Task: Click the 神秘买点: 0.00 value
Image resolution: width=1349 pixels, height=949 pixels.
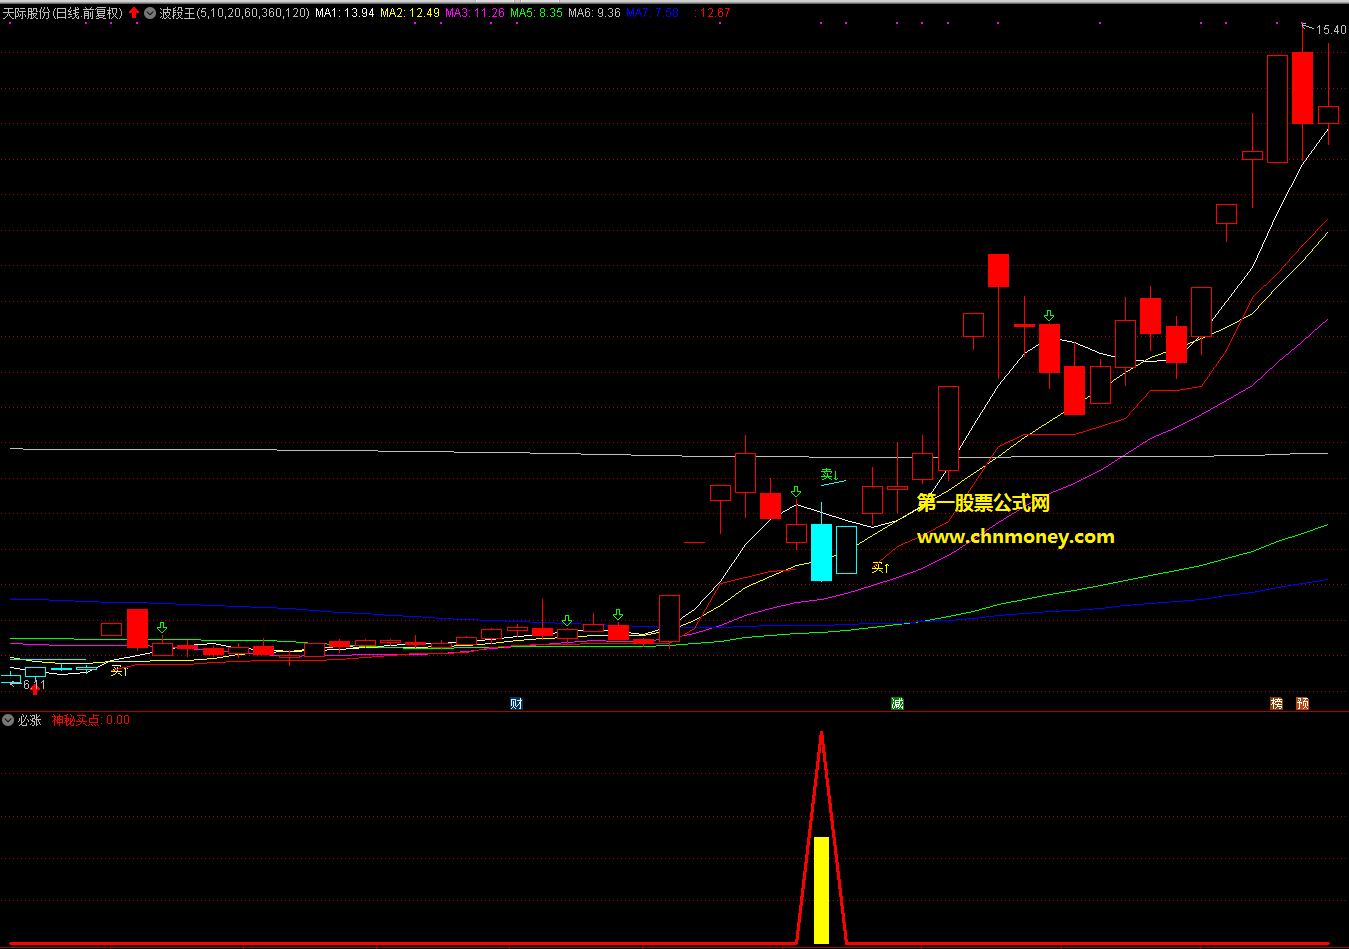Action: tap(91, 720)
